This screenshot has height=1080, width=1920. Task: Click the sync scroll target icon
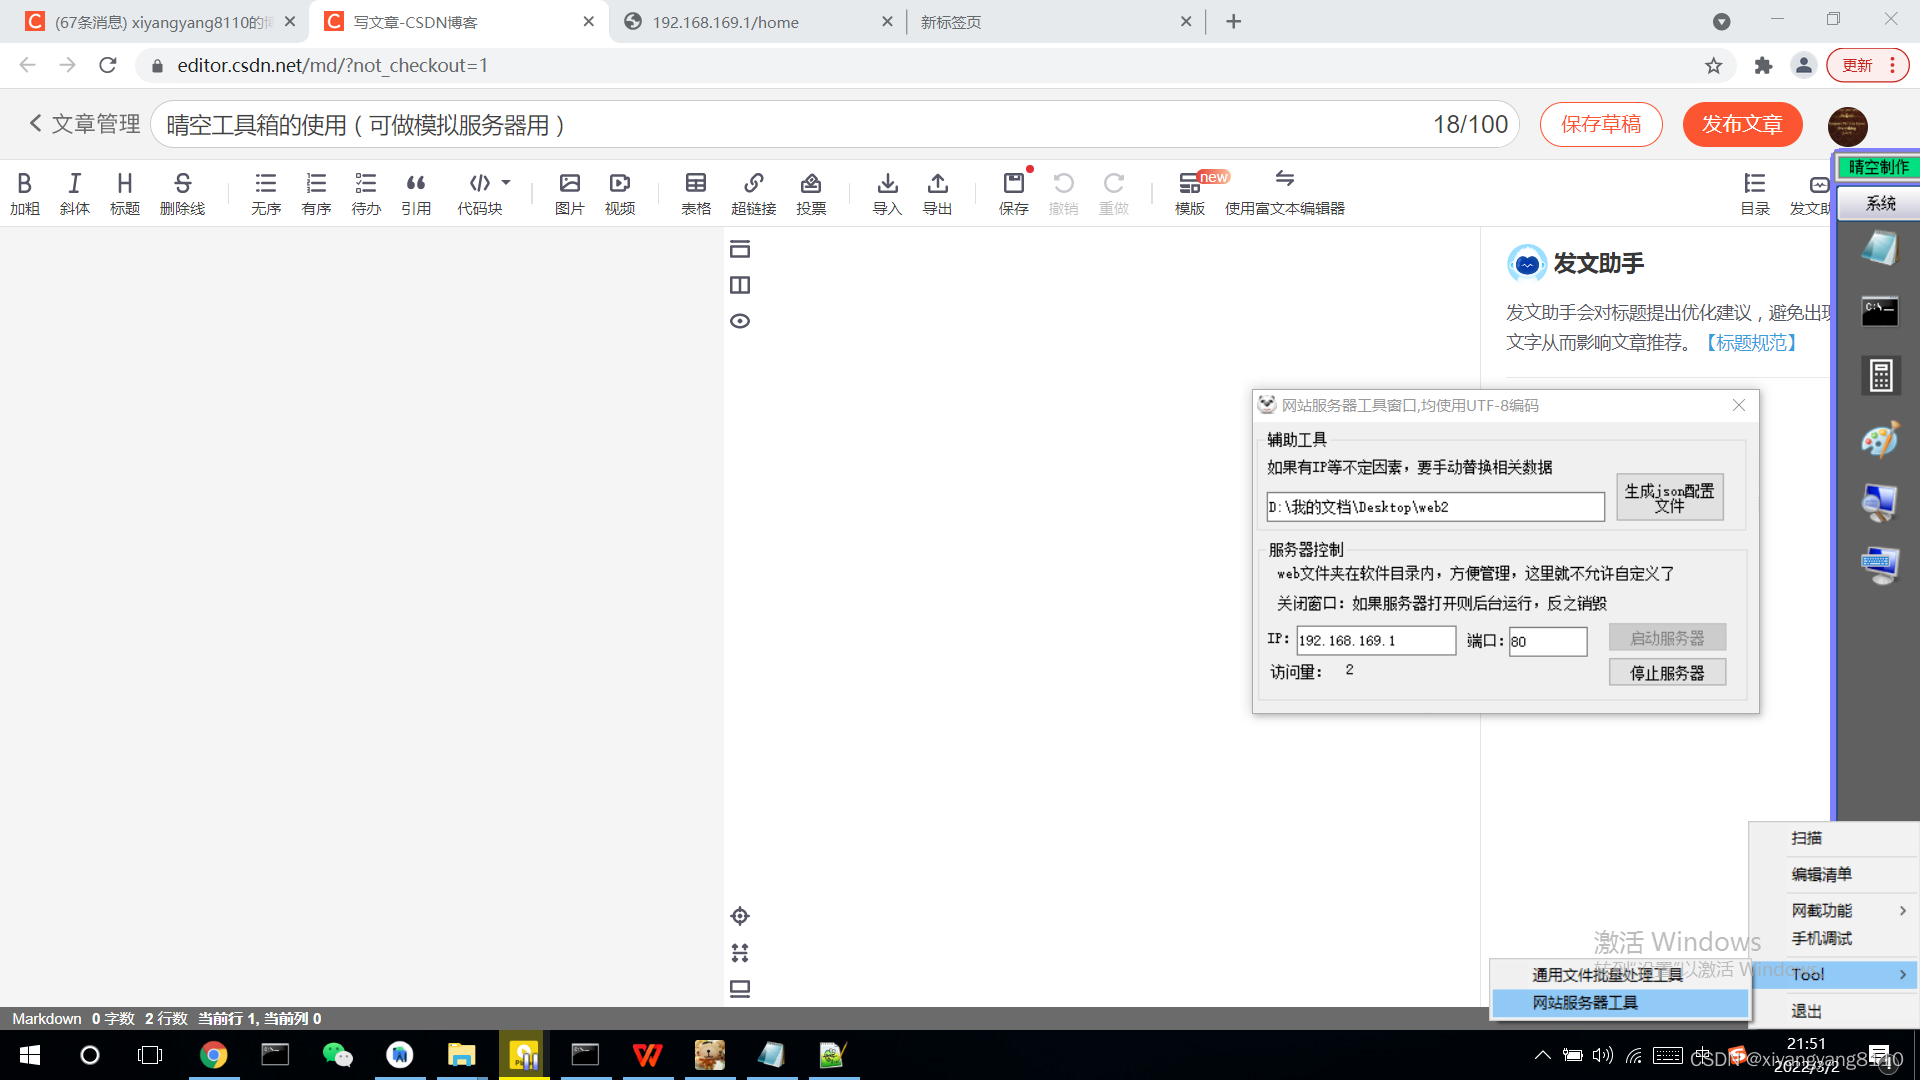[x=740, y=916]
